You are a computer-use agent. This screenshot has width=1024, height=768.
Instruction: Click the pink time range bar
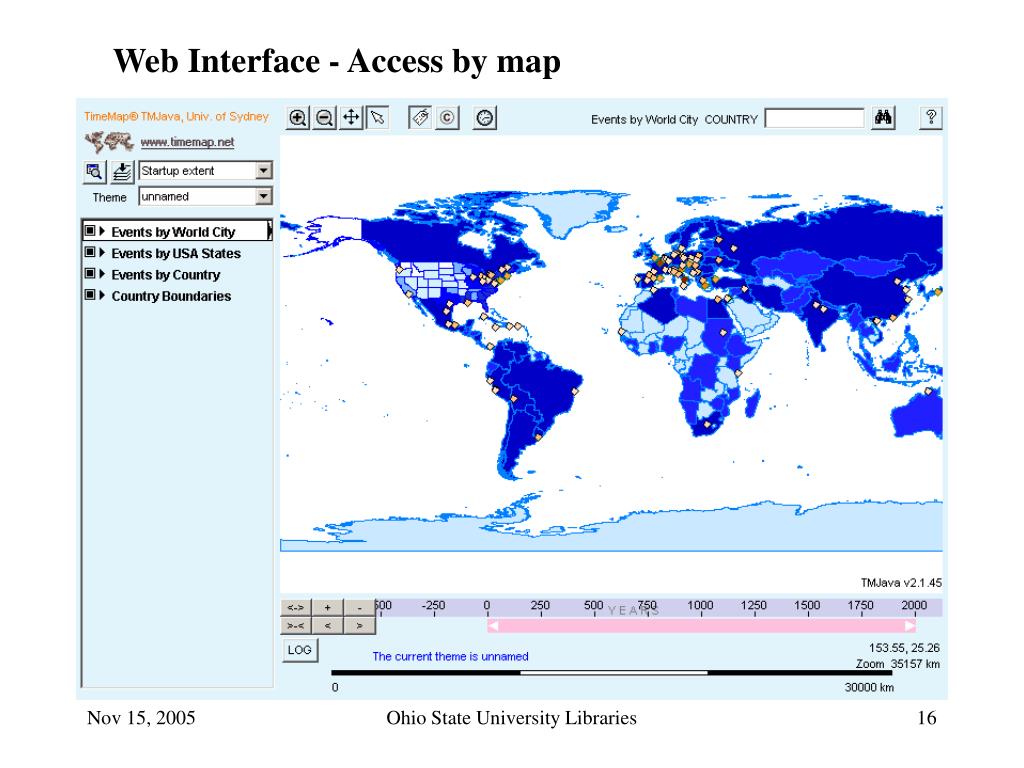tap(702, 626)
